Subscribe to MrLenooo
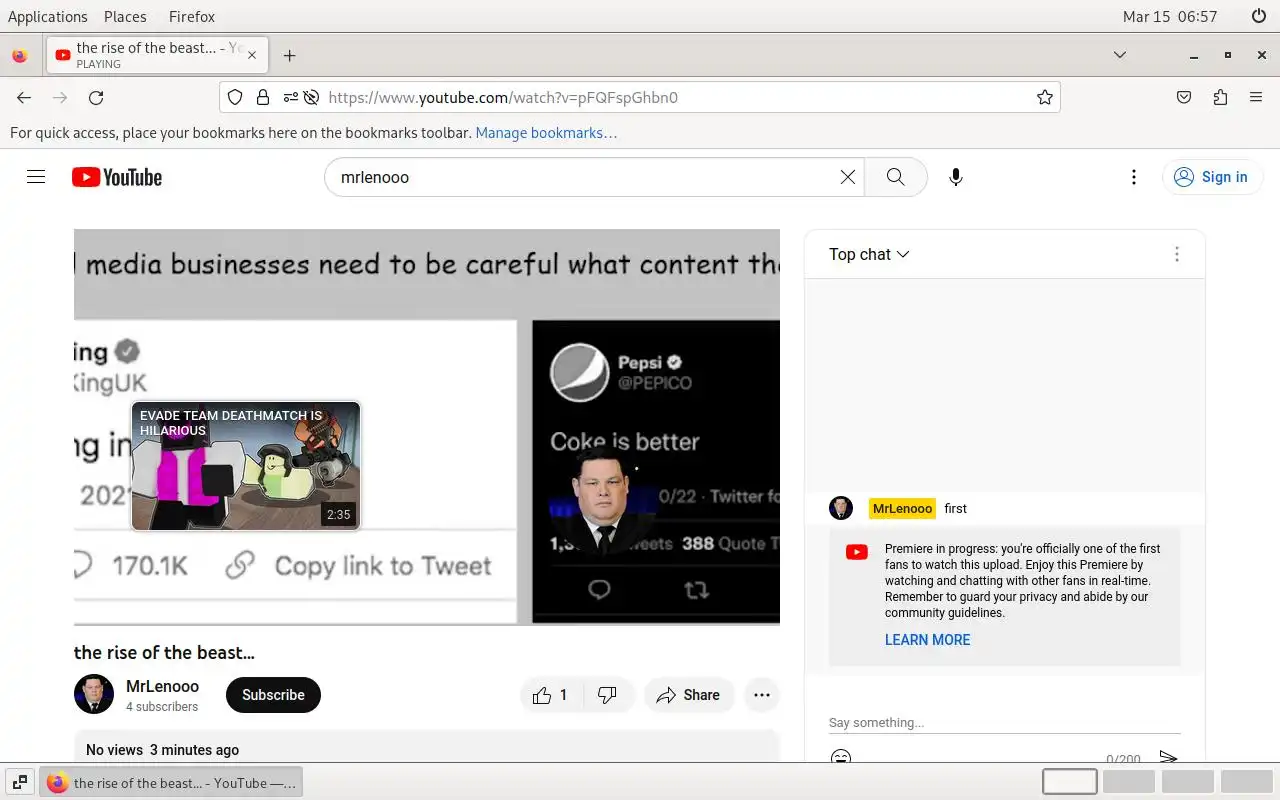 pyautogui.click(x=273, y=695)
